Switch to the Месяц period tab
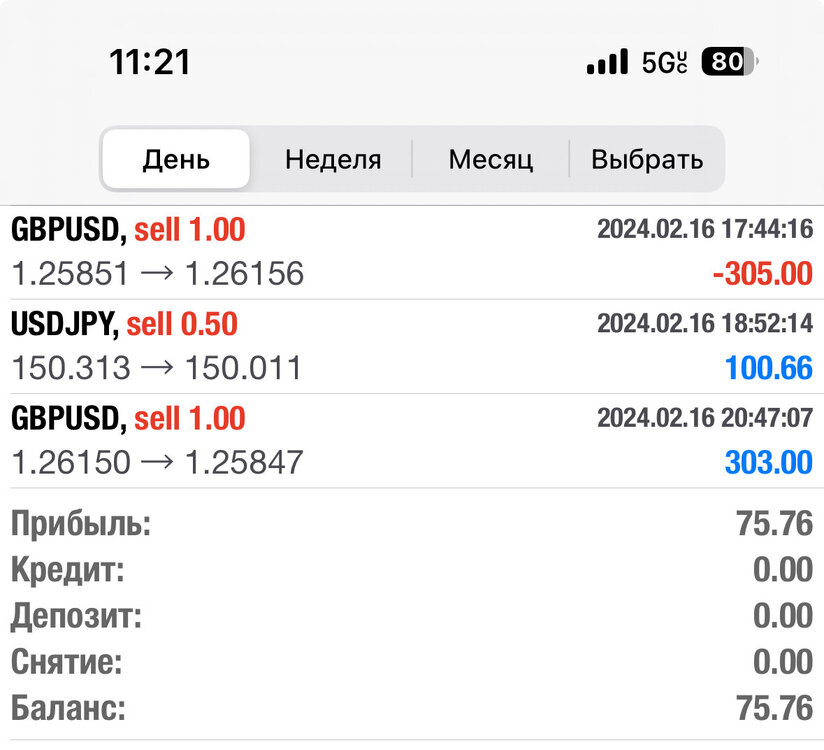 [x=491, y=159]
